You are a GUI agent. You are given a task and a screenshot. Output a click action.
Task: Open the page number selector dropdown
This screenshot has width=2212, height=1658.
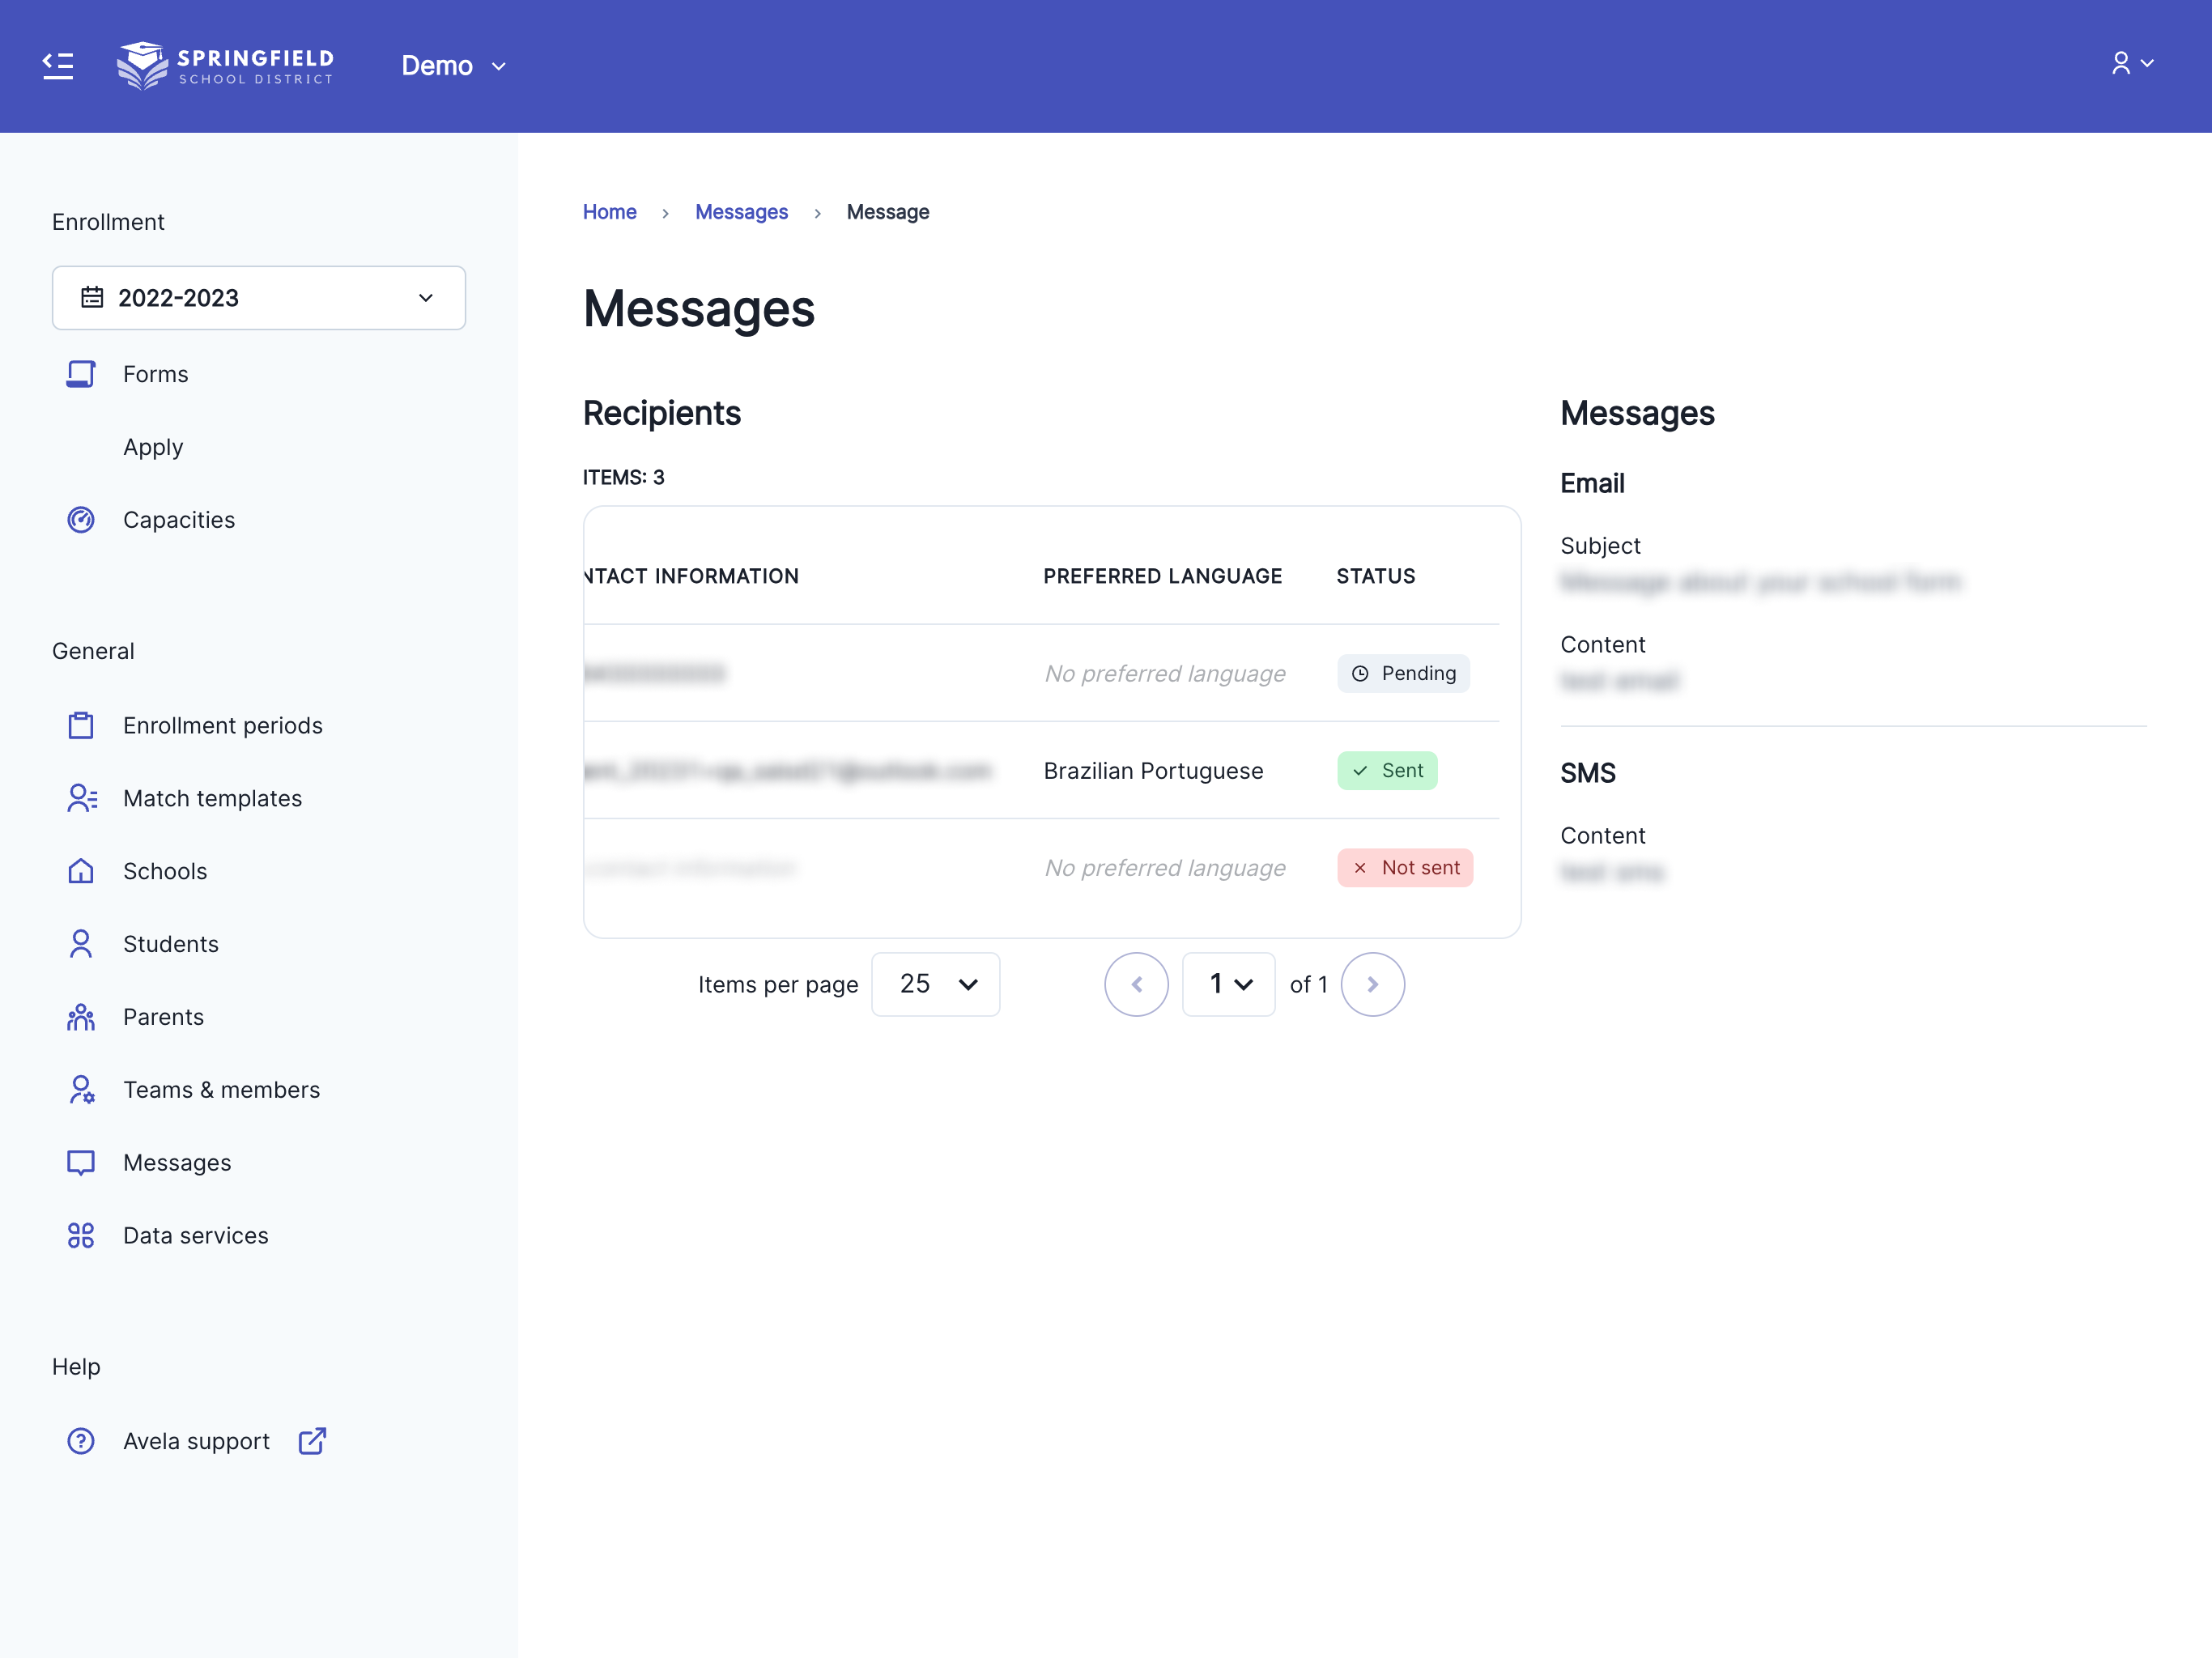(1228, 984)
